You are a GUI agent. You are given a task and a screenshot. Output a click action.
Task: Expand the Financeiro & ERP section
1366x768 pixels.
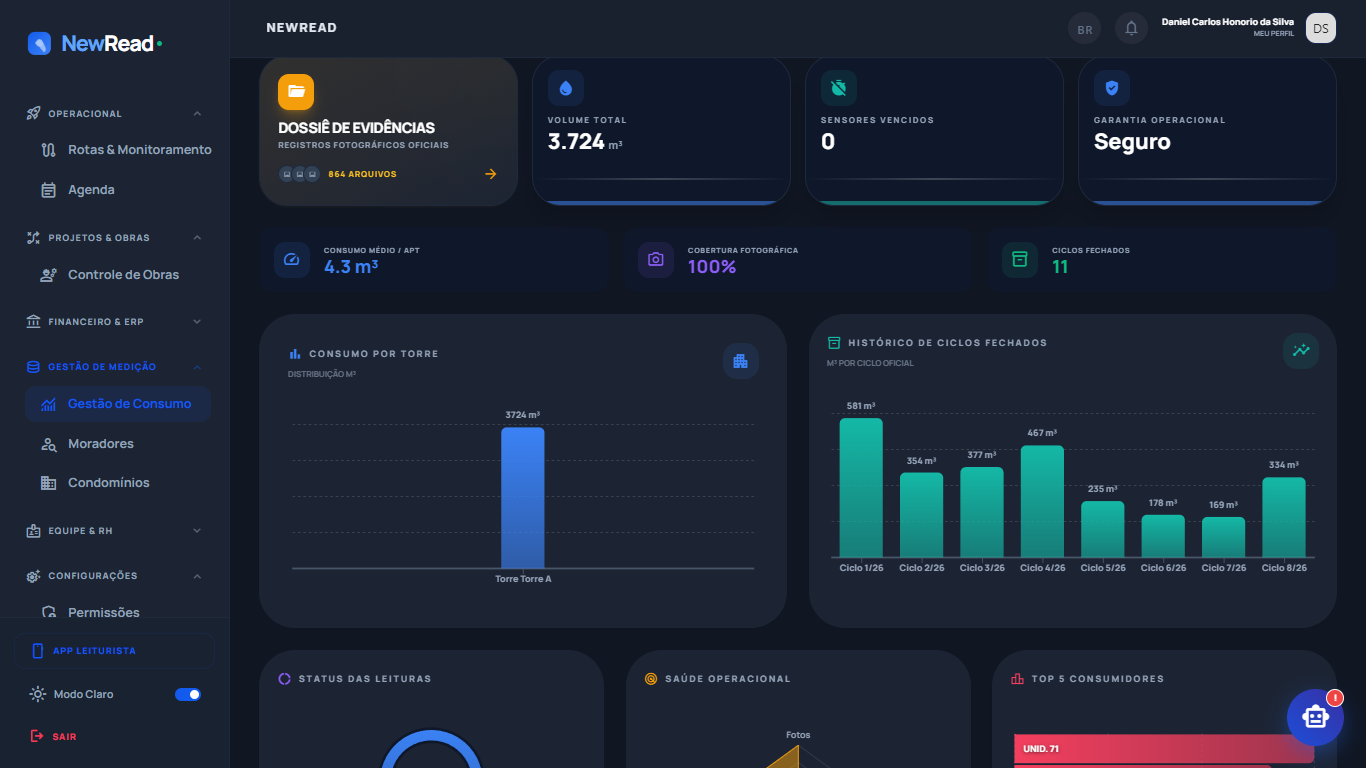click(197, 322)
